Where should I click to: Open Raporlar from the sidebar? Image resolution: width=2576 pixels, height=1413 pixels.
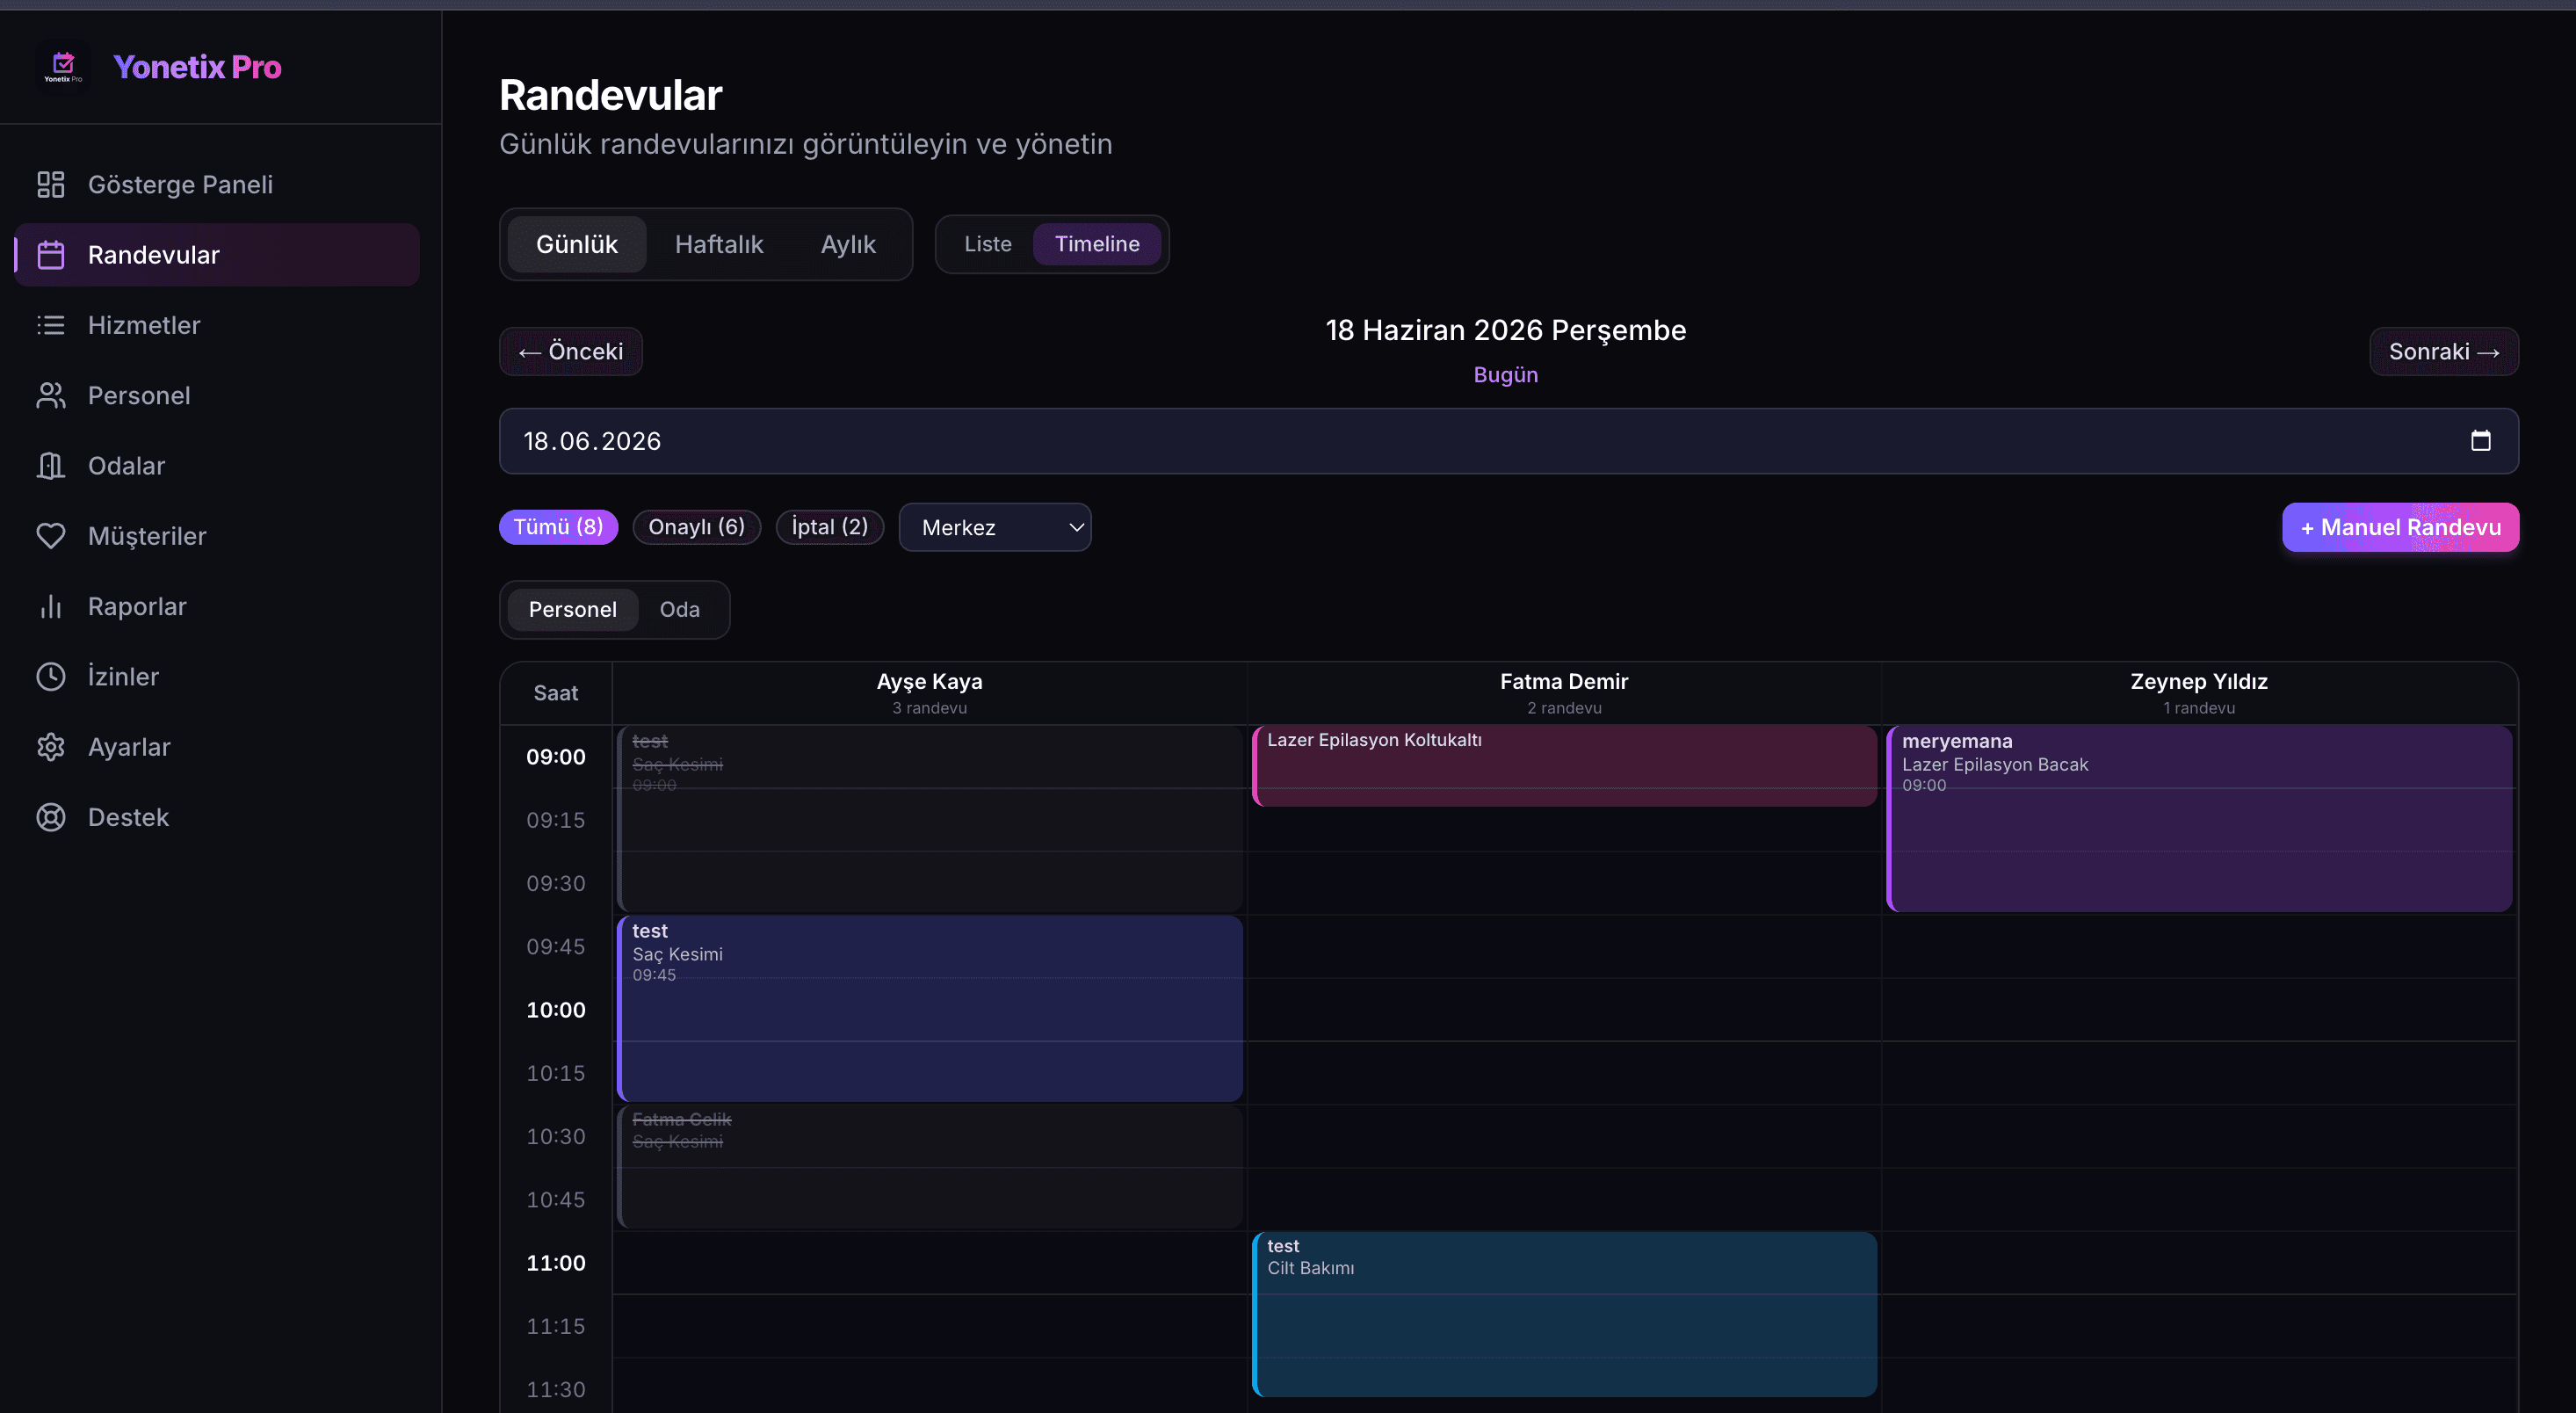point(217,606)
